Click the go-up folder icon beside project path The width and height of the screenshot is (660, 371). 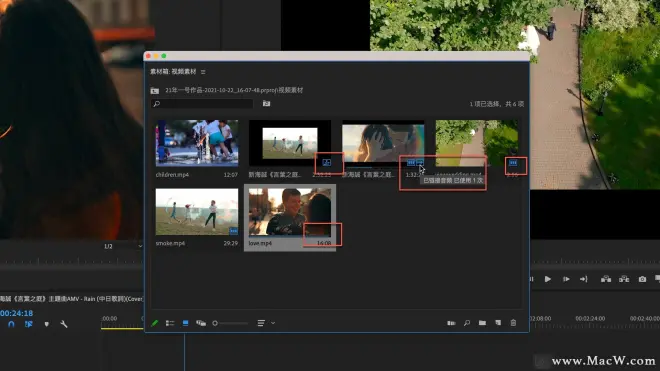155,91
